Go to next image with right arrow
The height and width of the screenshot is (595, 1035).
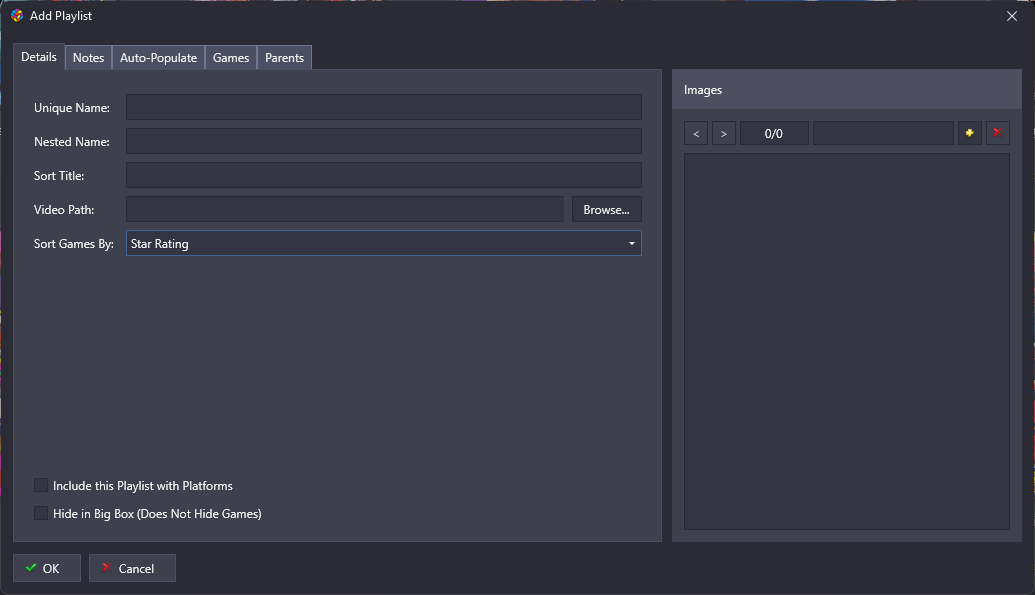[x=724, y=133]
